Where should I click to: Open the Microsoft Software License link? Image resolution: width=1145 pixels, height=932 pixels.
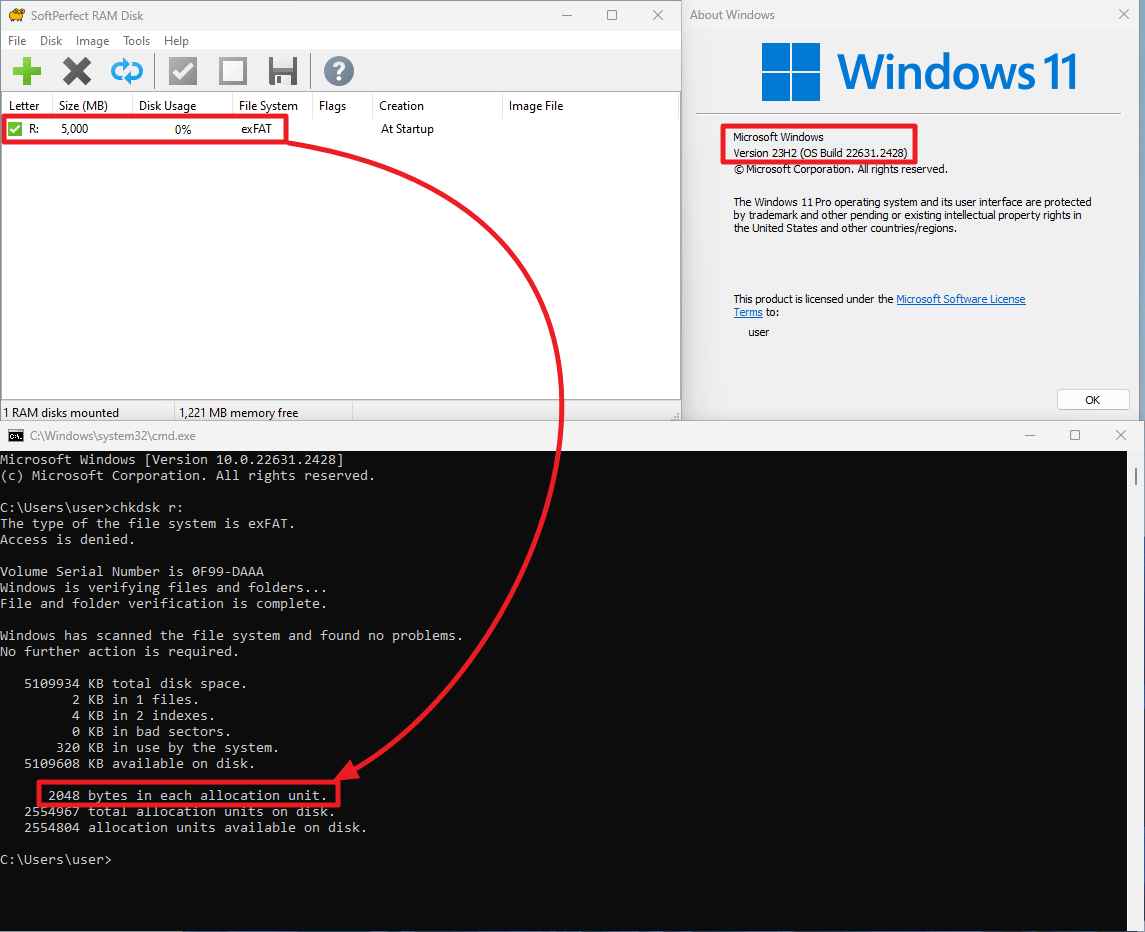tap(961, 299)
